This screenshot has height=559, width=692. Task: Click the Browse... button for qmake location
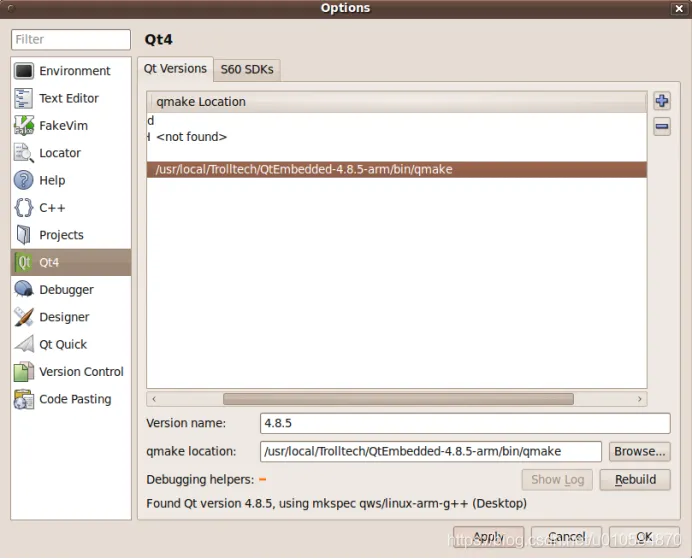[x=639, y=451]
